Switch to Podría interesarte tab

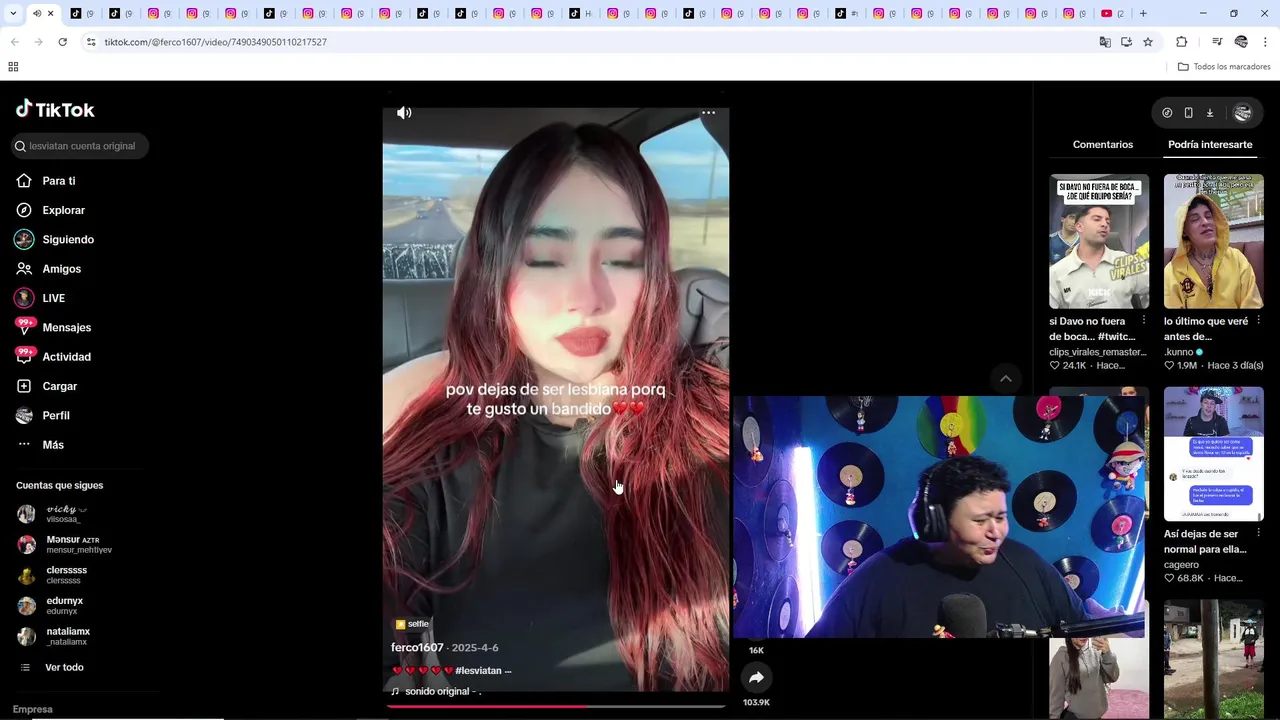(x=1210, y=145)
